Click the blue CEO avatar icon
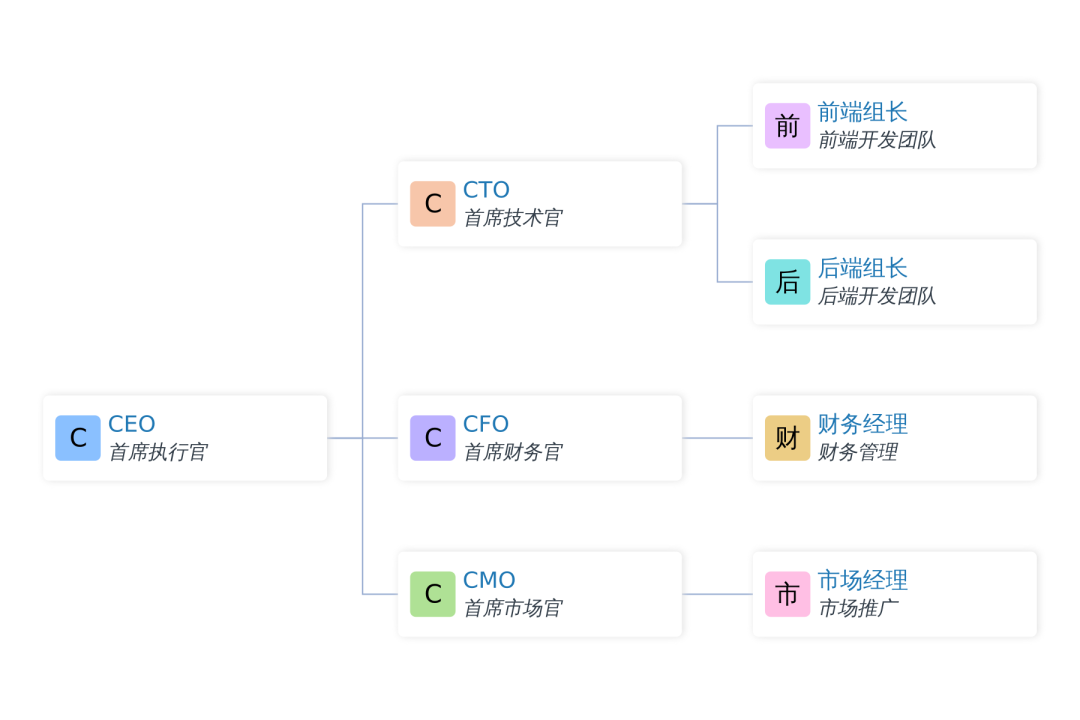The image size is (1080, 720). [x=78, y=438]
